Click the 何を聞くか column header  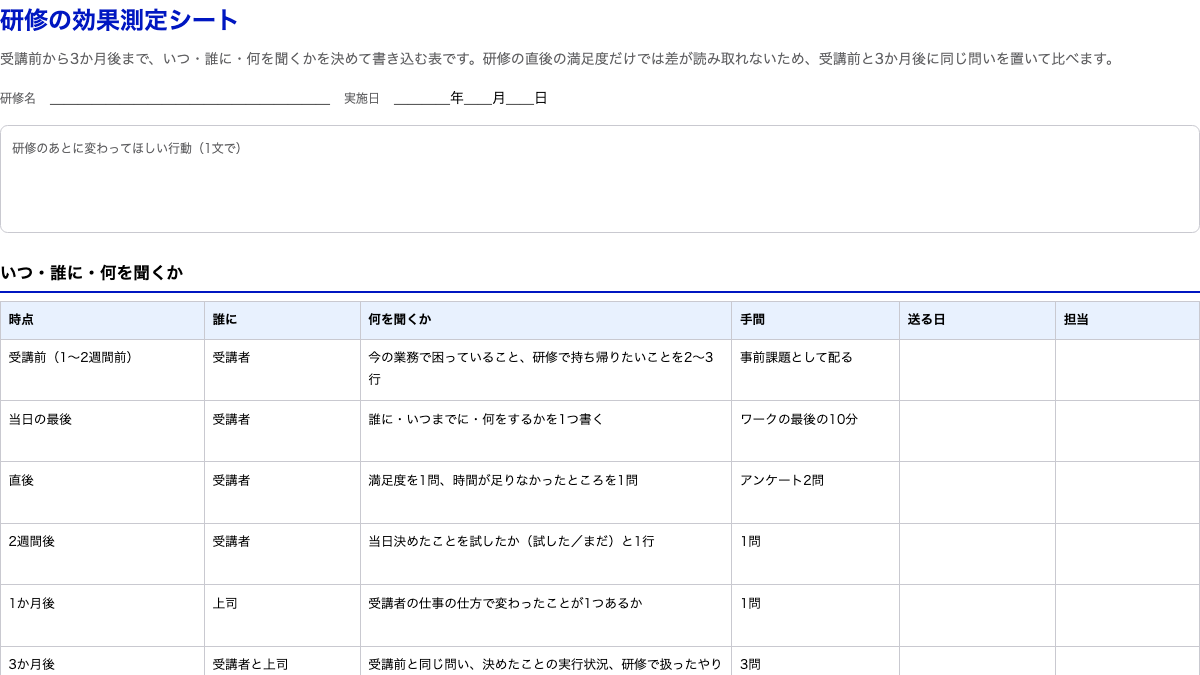tap(546, 320)
